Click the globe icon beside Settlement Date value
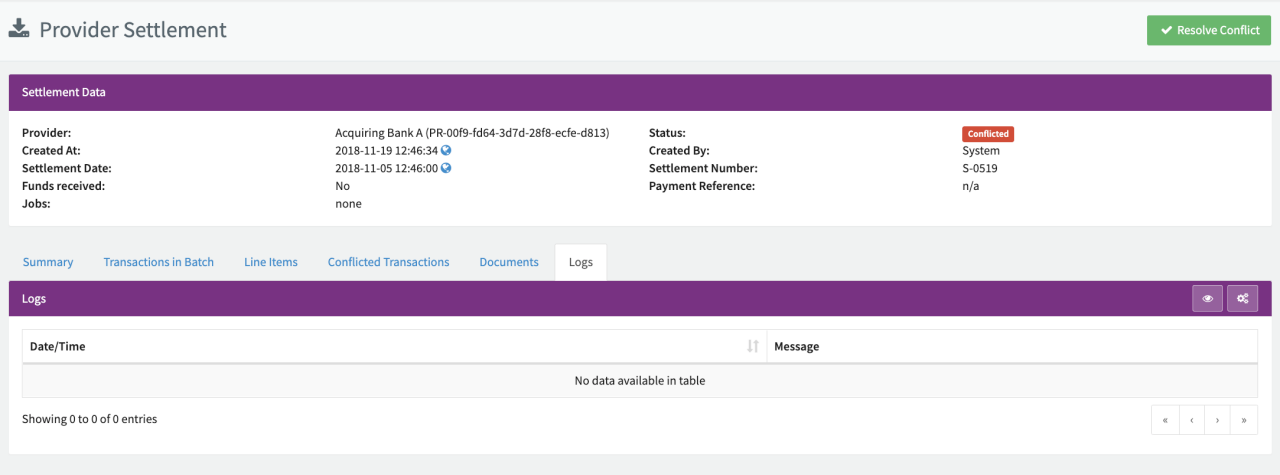Image resolution: width=1280 pixels, height=475 pixels. tap(446, 169)
